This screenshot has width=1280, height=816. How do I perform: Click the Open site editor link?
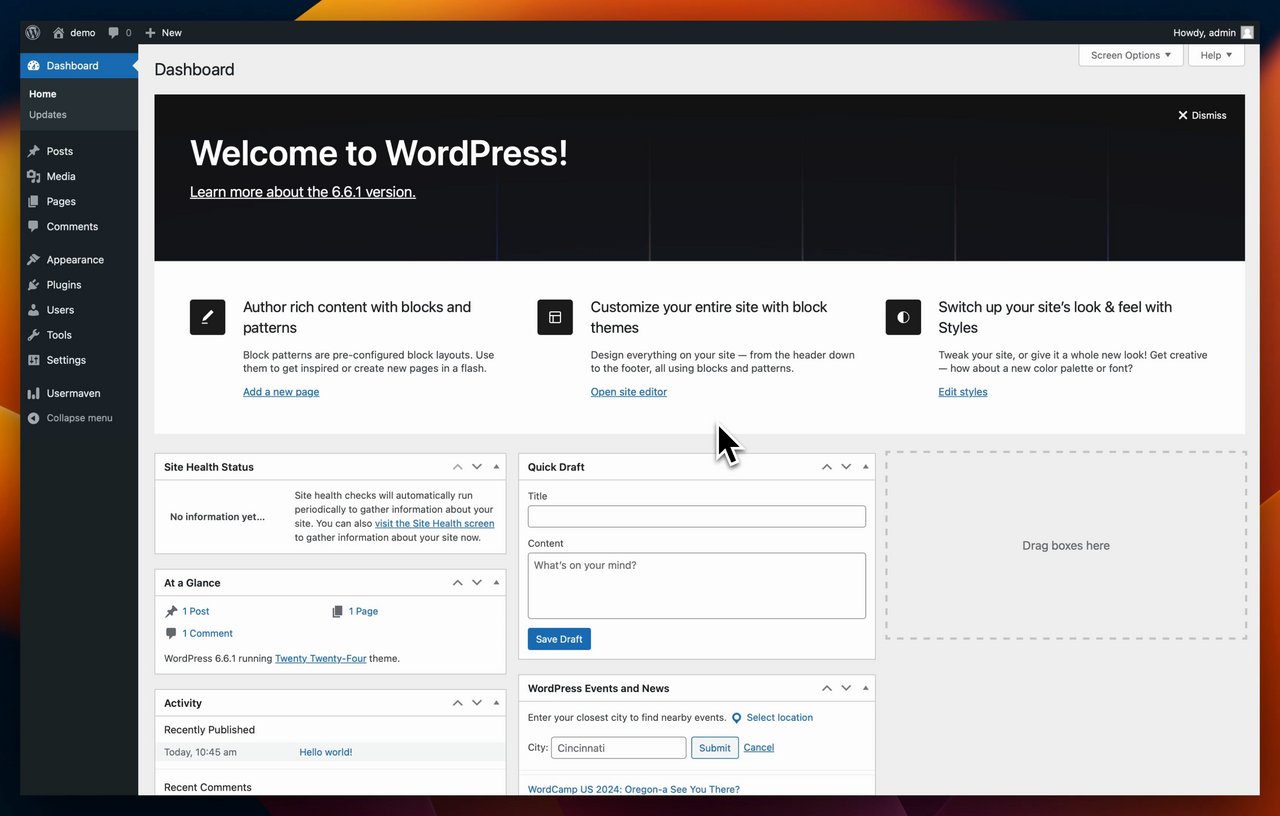pyautogui.click(x=629, y=392)
